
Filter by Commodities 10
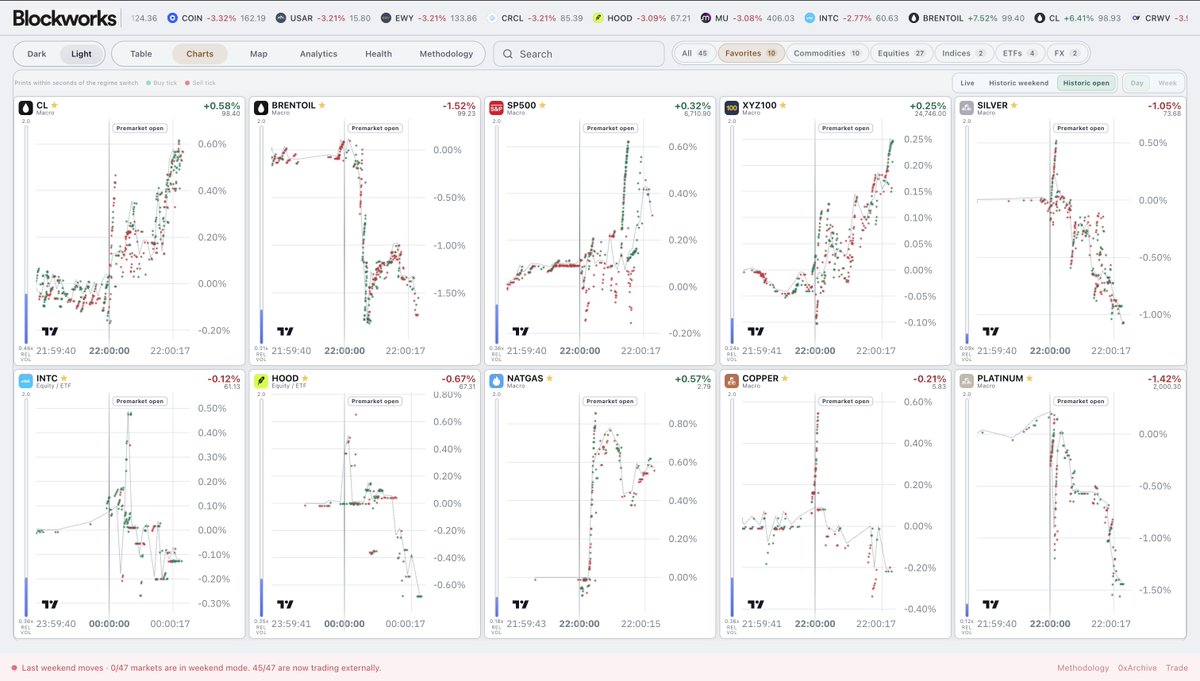827,54
